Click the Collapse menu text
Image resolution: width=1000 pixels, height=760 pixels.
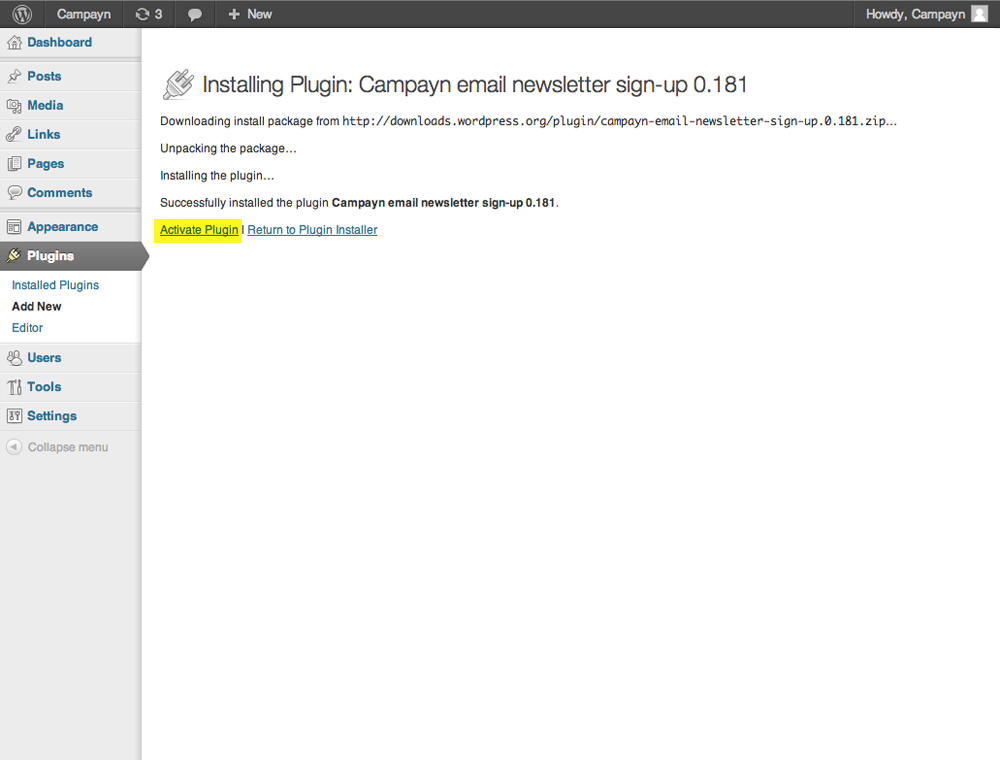click(x=68, y=447)
